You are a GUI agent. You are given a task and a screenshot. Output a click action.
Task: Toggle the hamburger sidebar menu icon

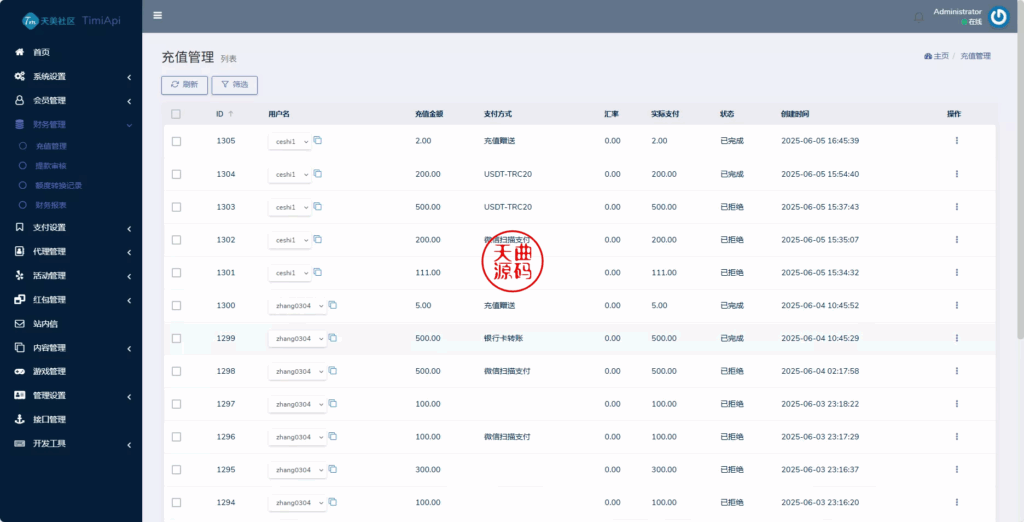157,16
